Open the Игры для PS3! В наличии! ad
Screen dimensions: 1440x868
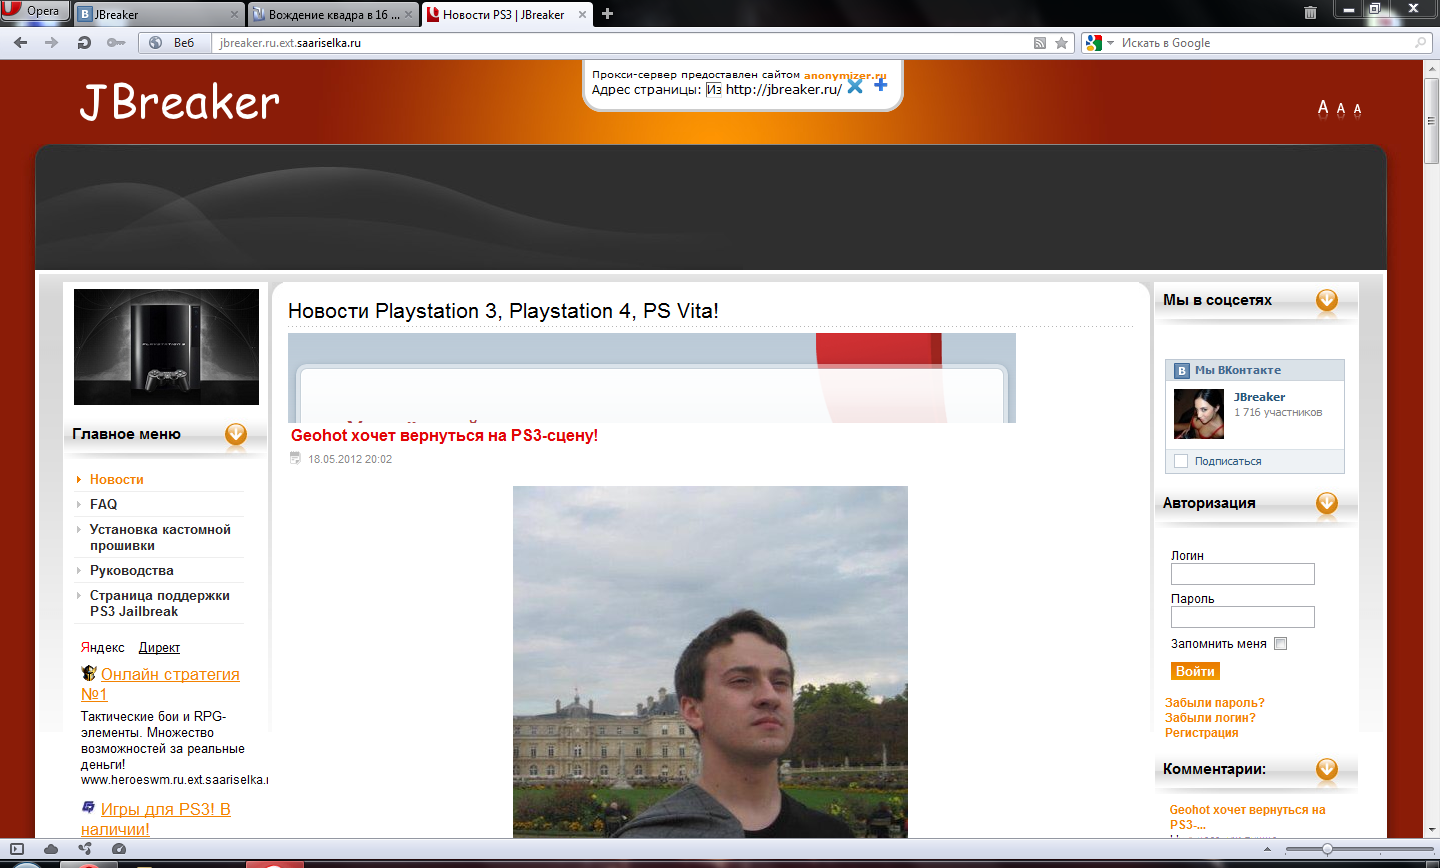tap(156, 819)
